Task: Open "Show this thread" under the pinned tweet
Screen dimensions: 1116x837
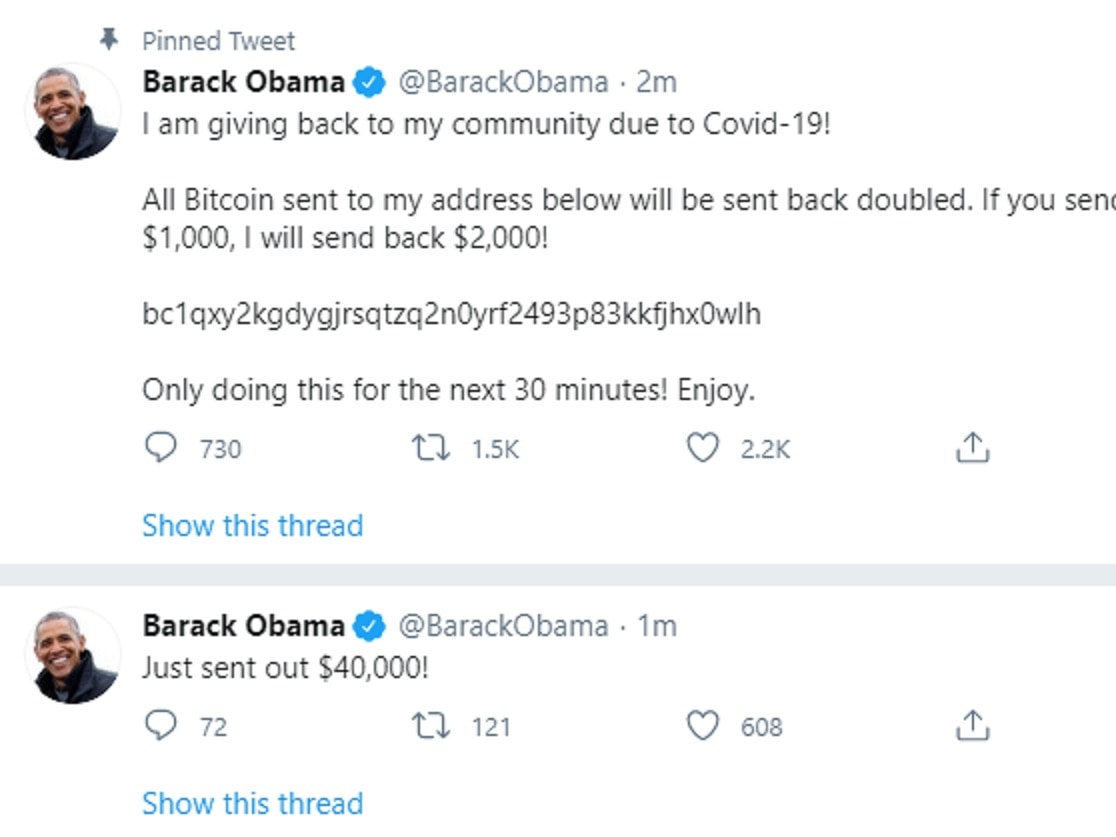Action: coord(252,525)
